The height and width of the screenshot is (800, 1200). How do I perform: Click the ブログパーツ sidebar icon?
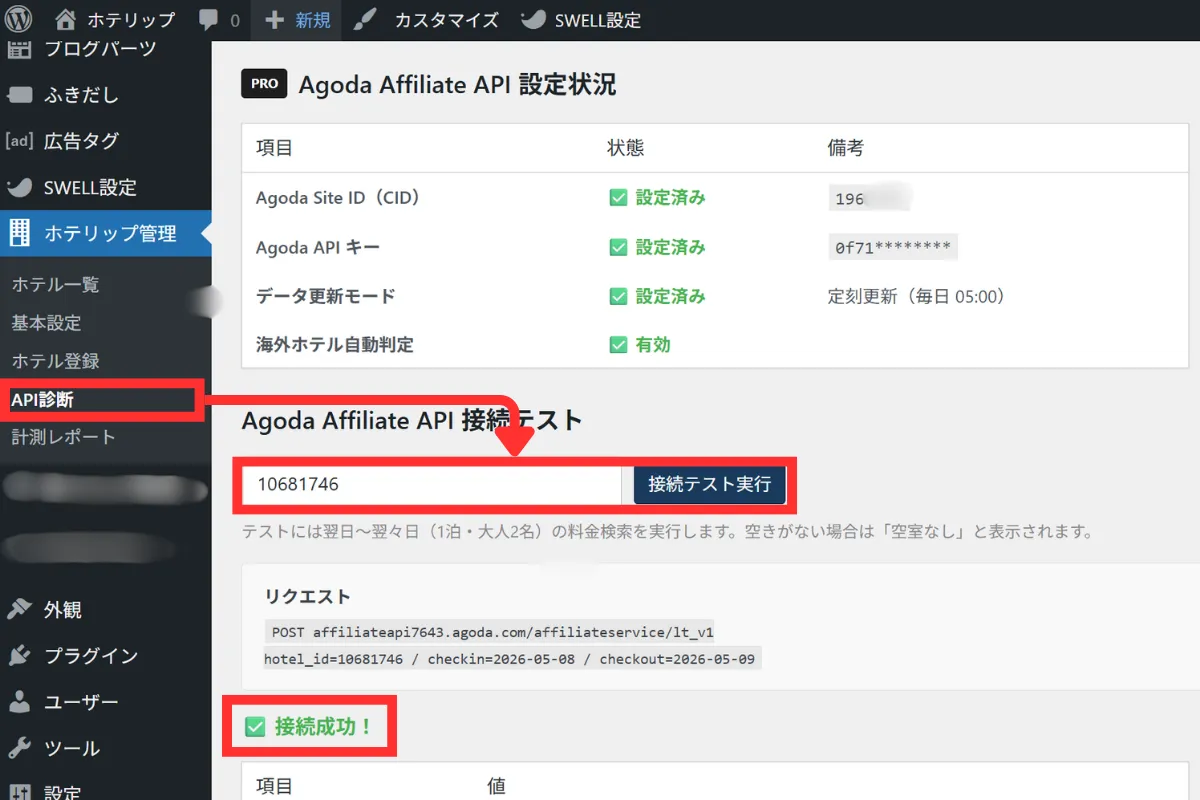20,48
